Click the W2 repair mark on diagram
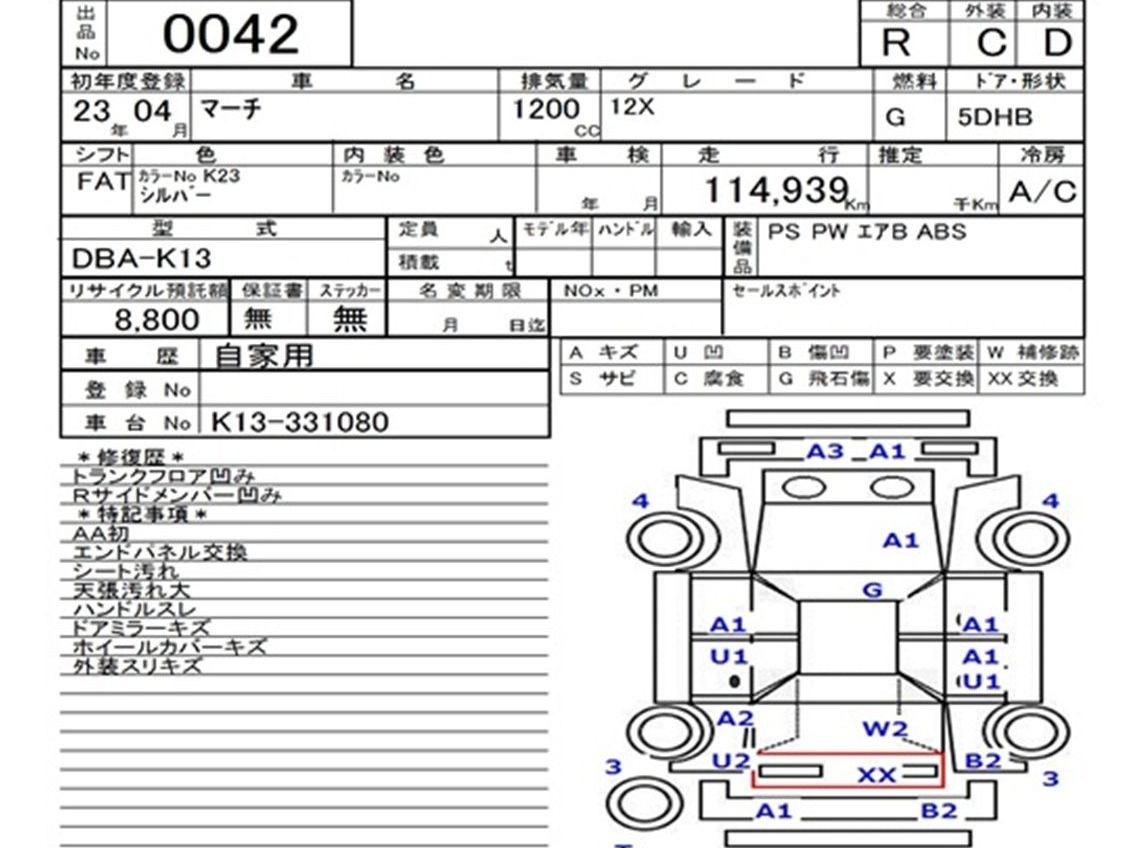 click(x=884, y=729)
